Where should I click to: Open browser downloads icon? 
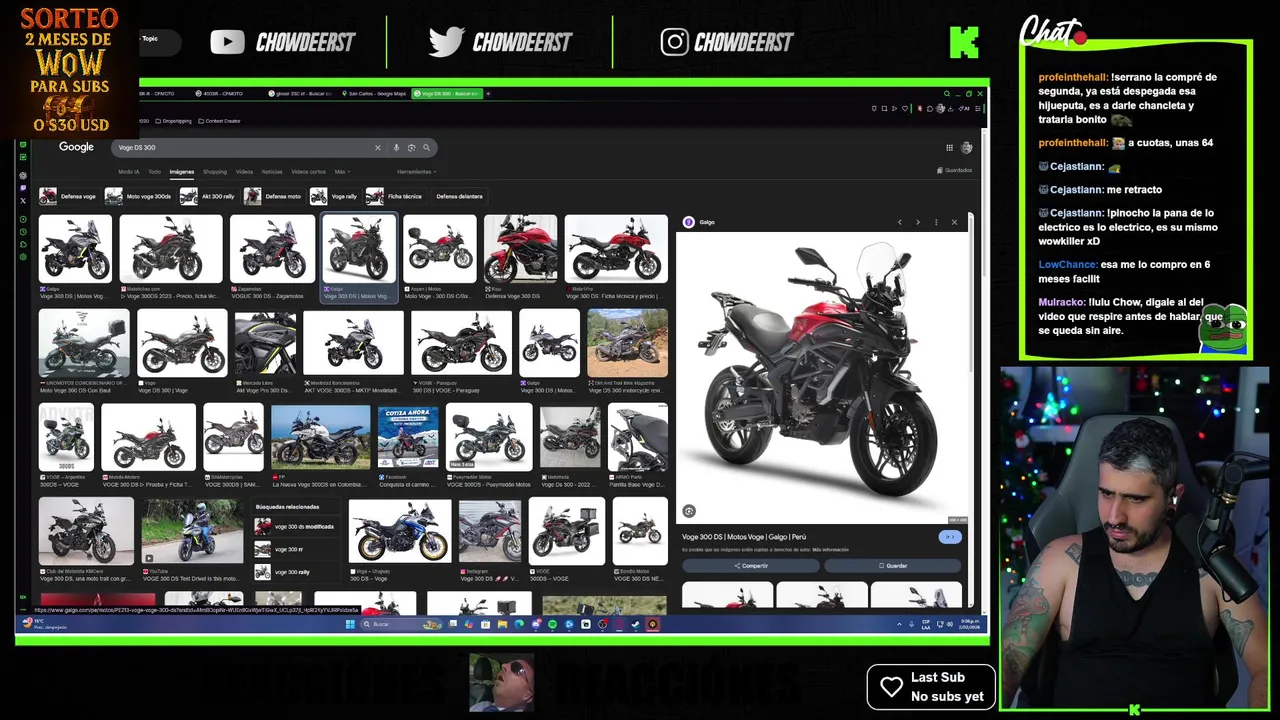(x=950, y=108)
